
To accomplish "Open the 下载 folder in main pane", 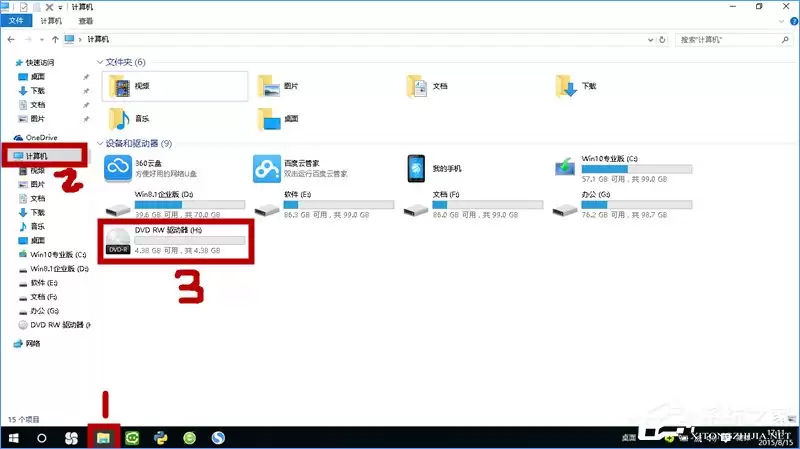I will pos(576,86).
